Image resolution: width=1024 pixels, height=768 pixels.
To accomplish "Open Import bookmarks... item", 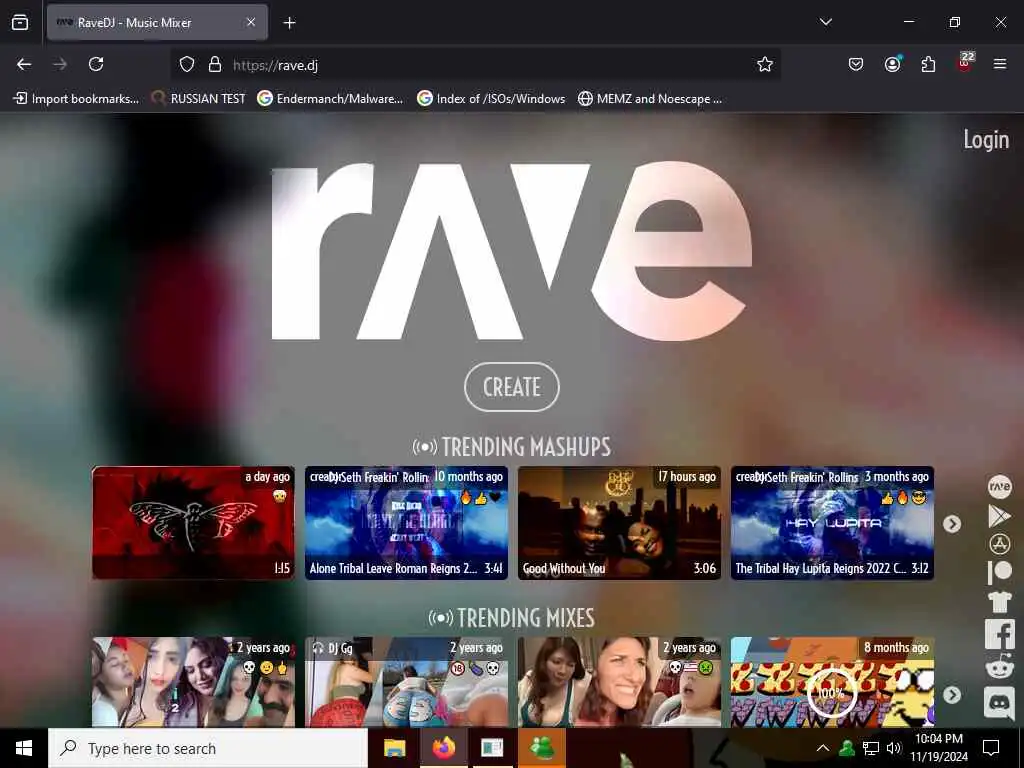I will 76,99.
